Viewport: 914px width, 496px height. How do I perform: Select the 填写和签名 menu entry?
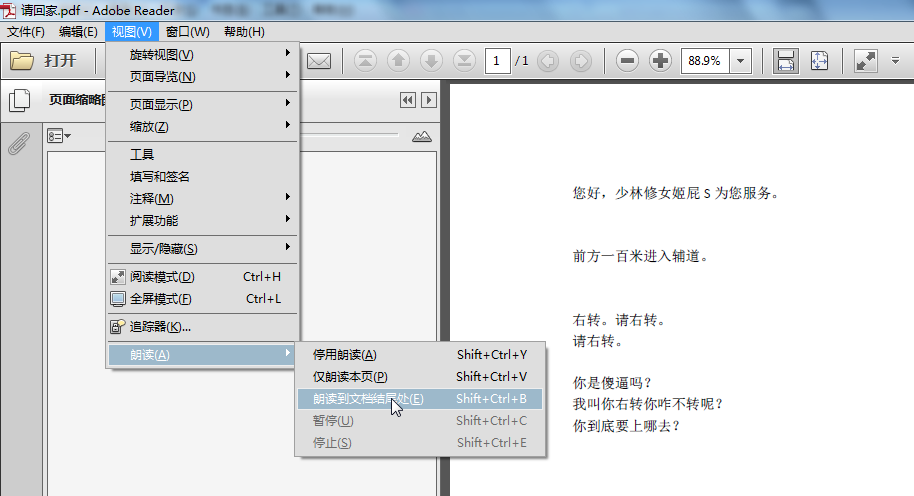(202, 177)
